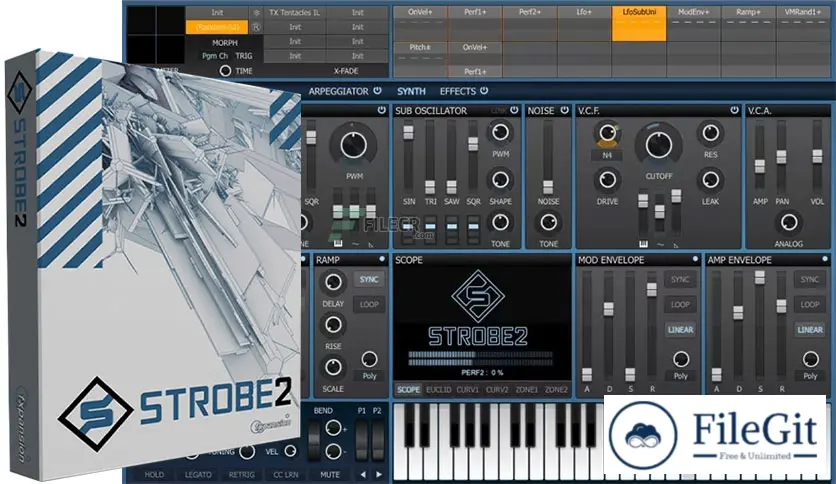Click the V.C.F. DRIVE knob
Viewport: 836px width, 484px height.
click(x=607, y=180)
